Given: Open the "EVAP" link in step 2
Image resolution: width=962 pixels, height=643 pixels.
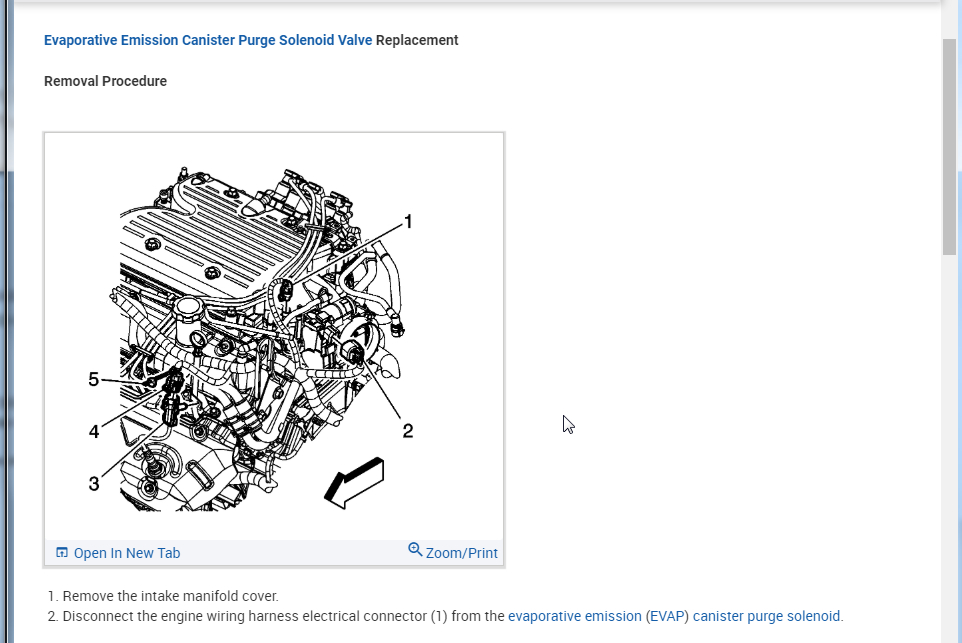Looking at the screenshot, I should point(667,616).
